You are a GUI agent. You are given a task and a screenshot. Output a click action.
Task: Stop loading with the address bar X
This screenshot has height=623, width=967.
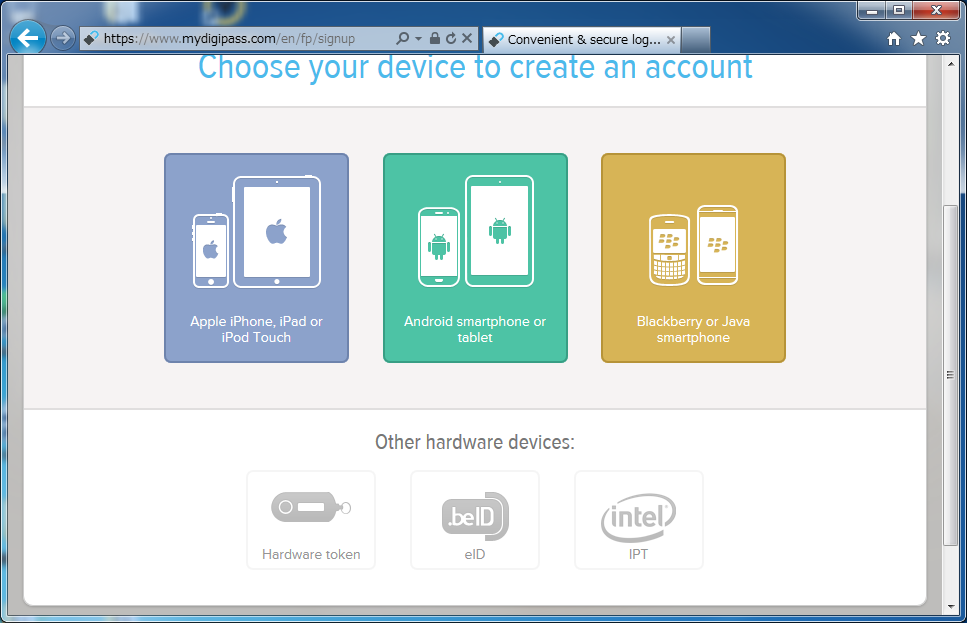(x=467, y=38)
